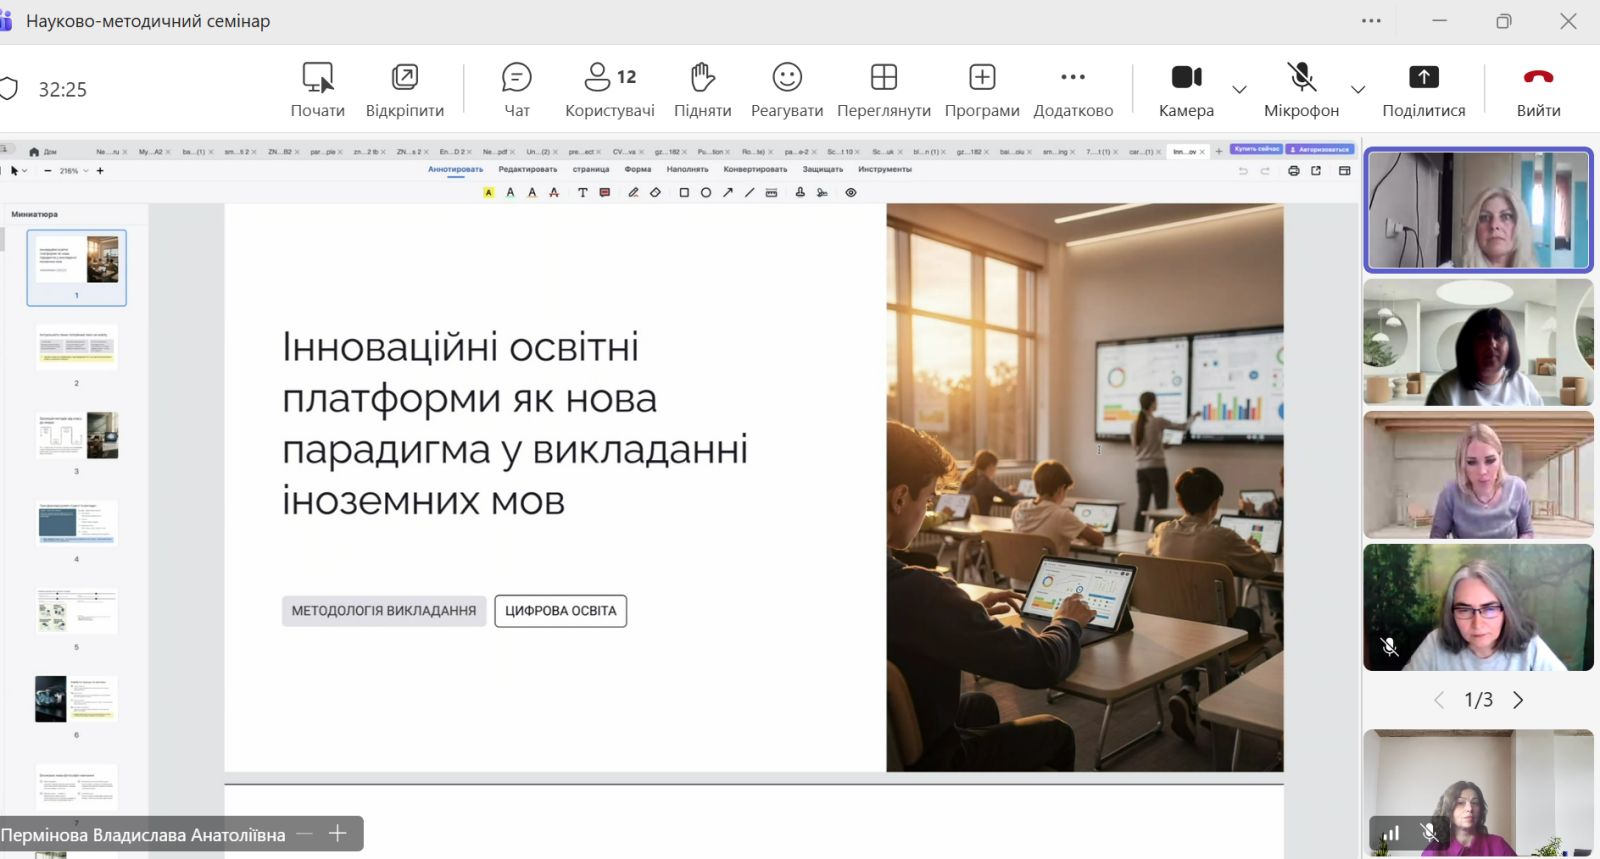The image size is (1600, 859).
Task: Switch to Конвертировать tab
Action: click(756, 169)
